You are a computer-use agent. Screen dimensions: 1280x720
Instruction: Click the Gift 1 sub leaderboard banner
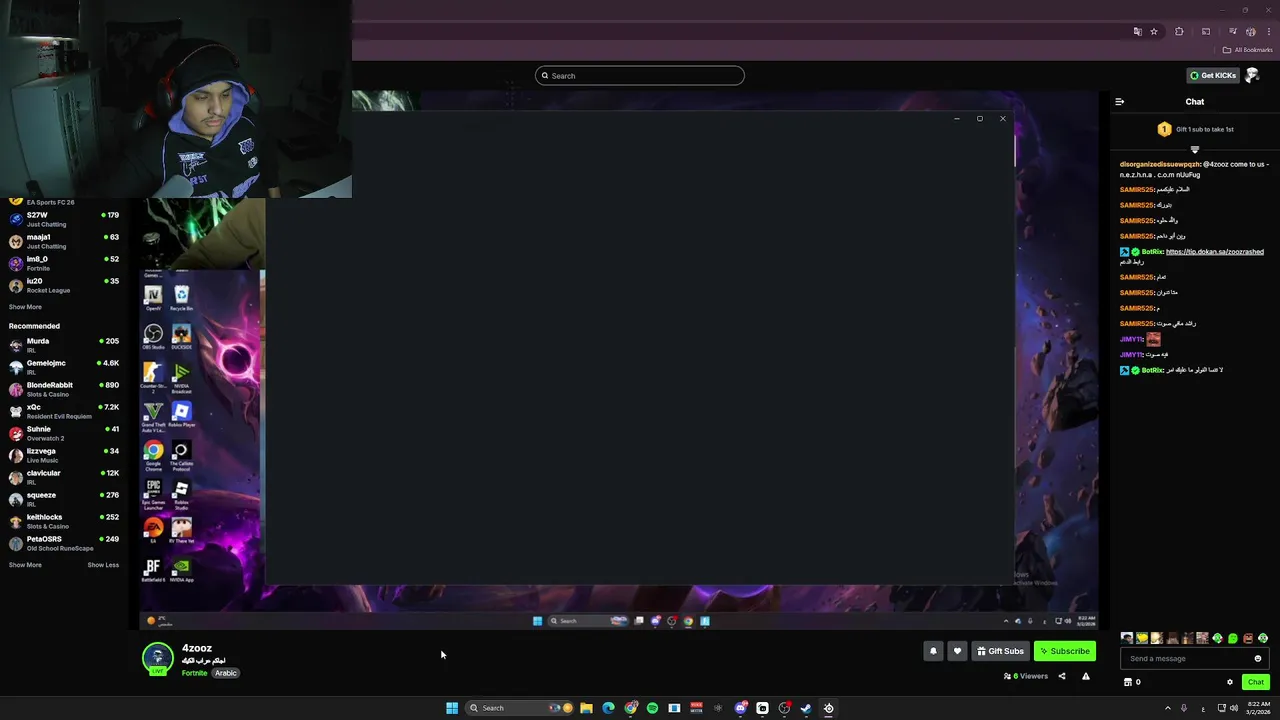[1195, 129]
